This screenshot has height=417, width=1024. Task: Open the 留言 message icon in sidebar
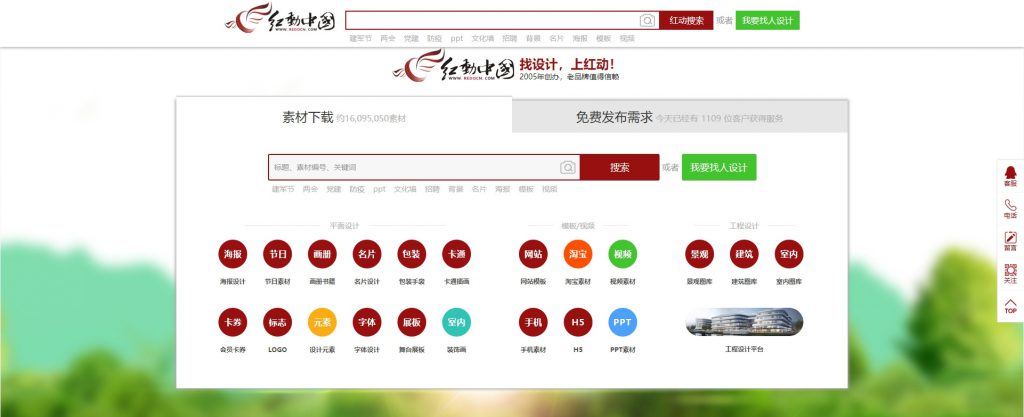click(x=1010, y=241)
